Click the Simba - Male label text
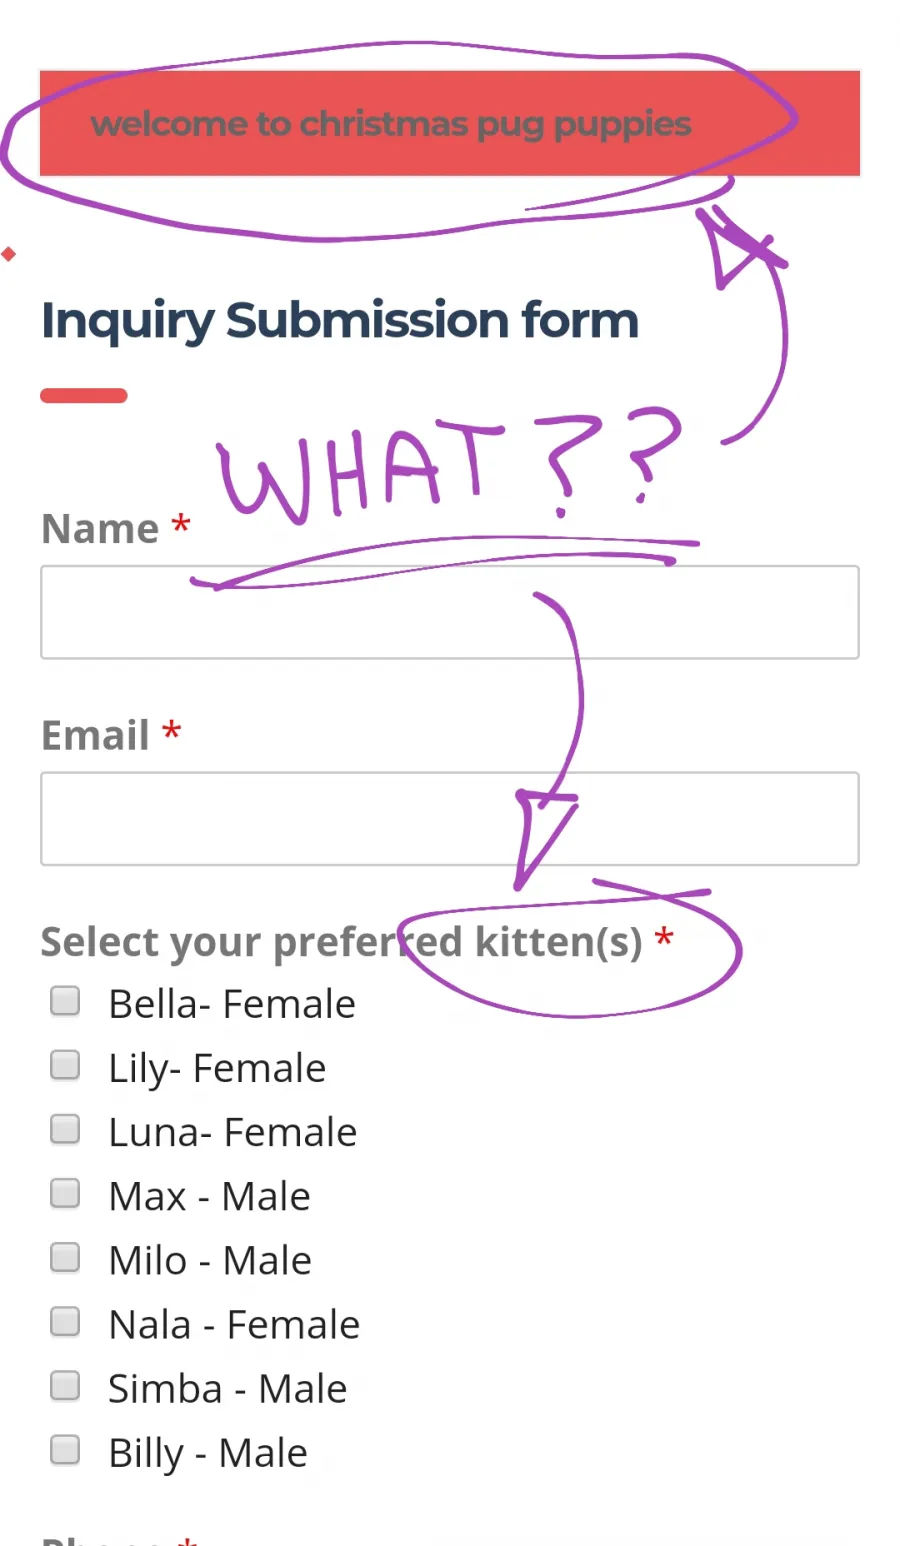 228,1389
